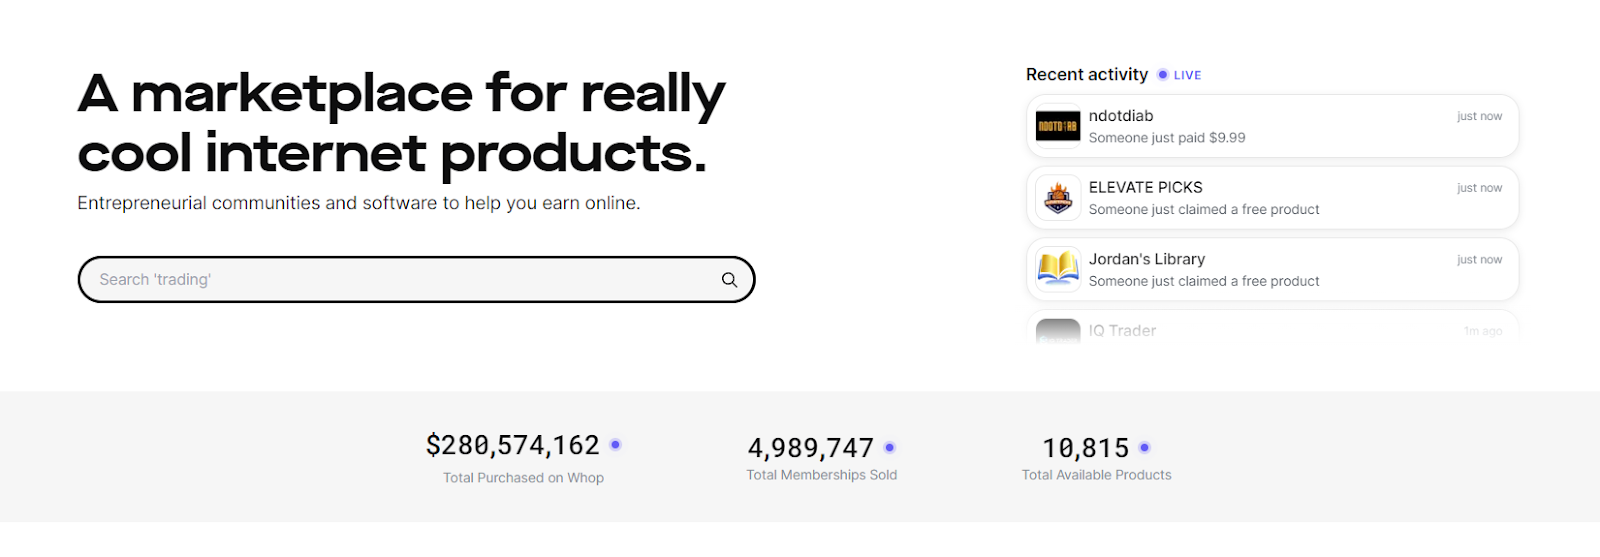Open the partially visible IQ Trader title

(x=1122, y=331)
